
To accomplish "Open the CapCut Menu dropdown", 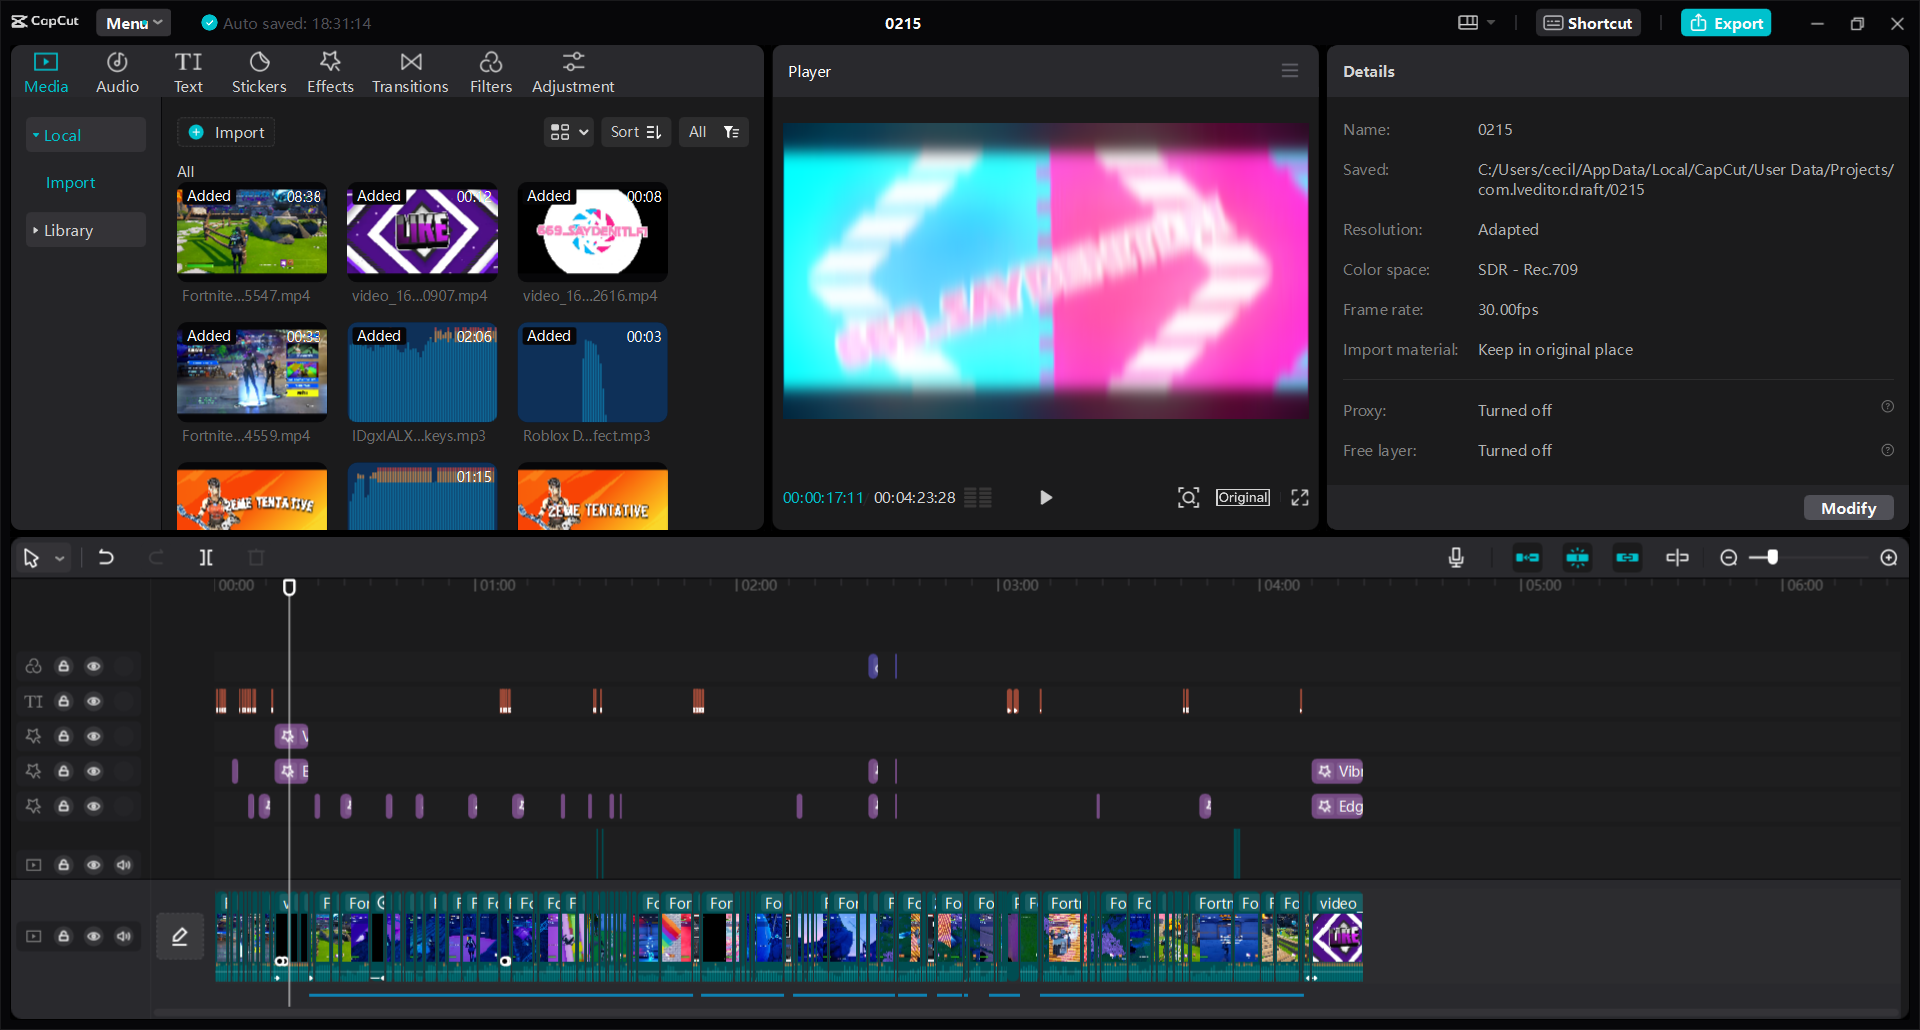I will 134,23.
